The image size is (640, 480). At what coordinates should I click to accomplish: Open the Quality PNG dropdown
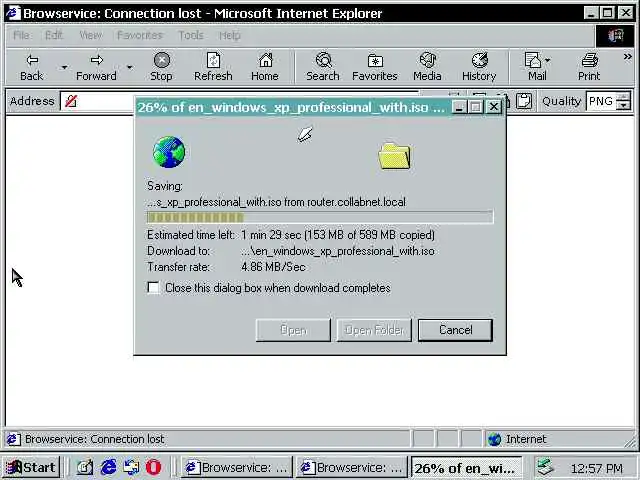coord(609,101)
